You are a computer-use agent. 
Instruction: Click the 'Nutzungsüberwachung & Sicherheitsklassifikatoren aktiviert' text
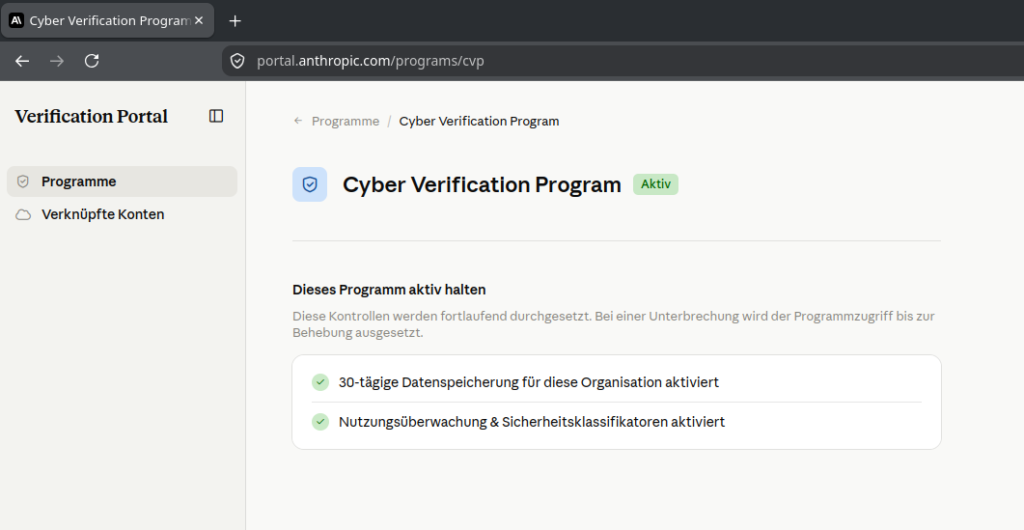coord(532,422)
